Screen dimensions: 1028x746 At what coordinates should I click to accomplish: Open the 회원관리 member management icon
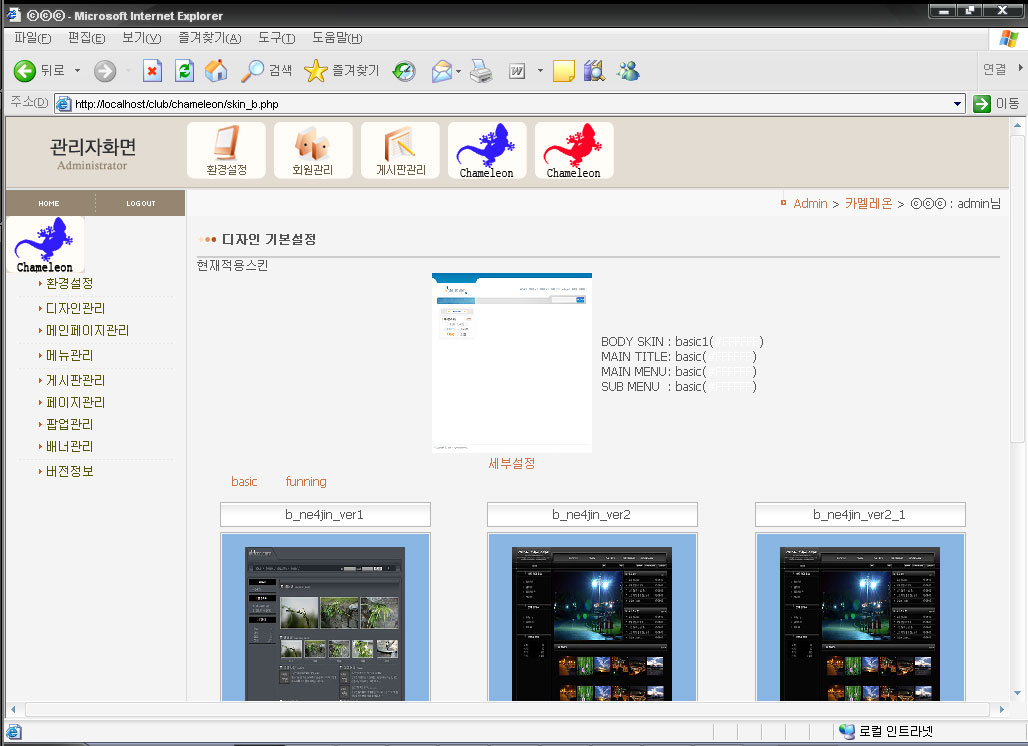tap(313, 150)
